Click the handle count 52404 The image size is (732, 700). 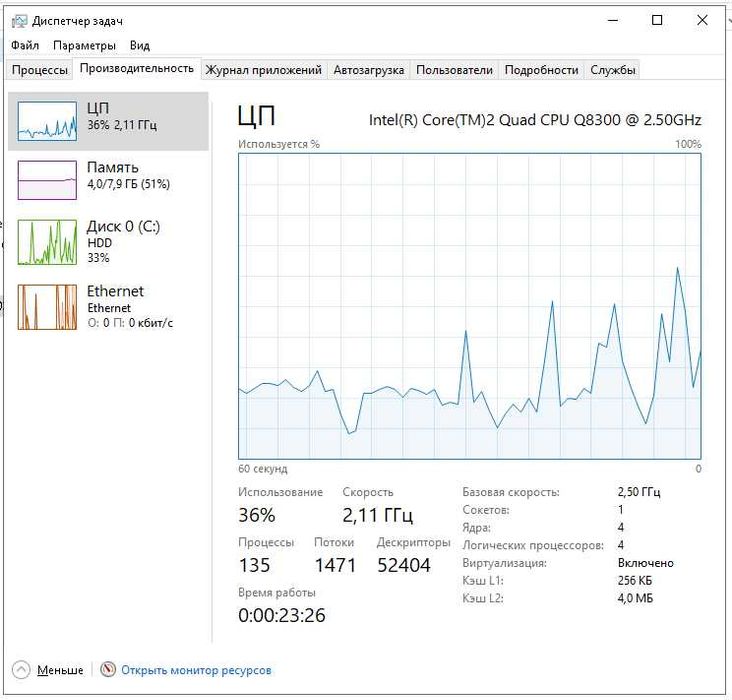[x=404, y=565]
